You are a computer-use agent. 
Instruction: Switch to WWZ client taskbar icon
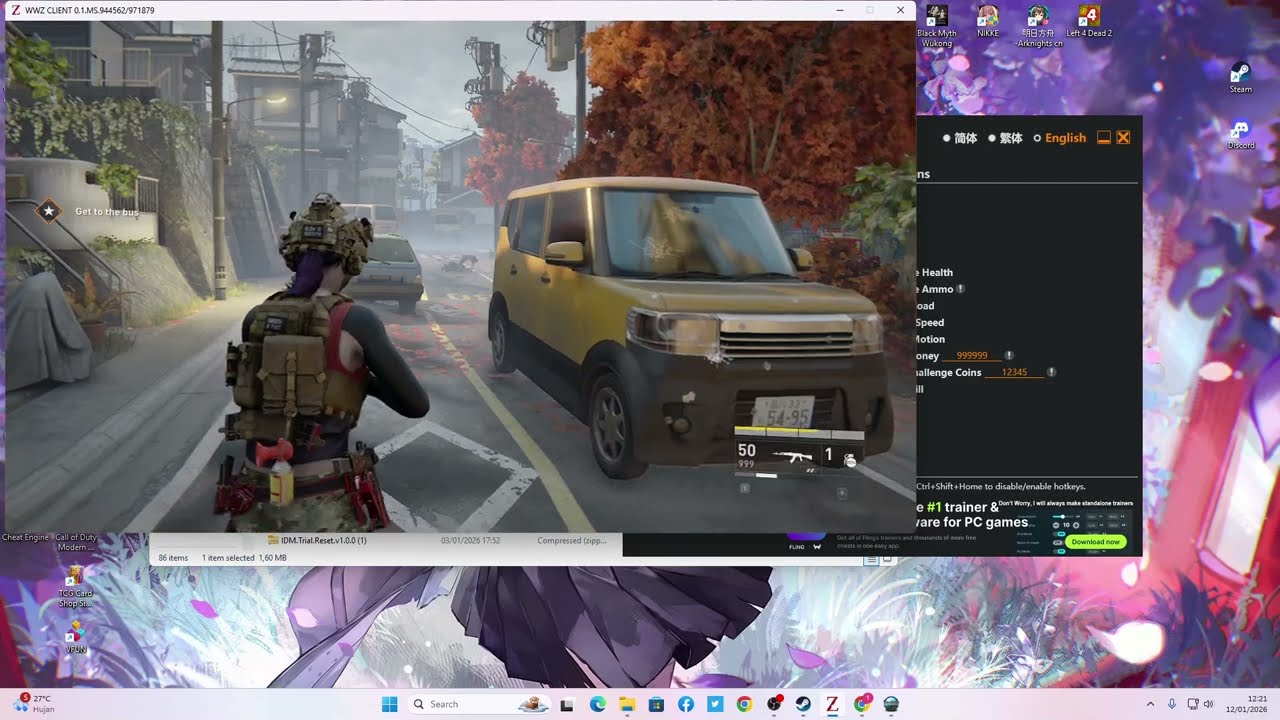pyautogui.click(x=832, y=704)
